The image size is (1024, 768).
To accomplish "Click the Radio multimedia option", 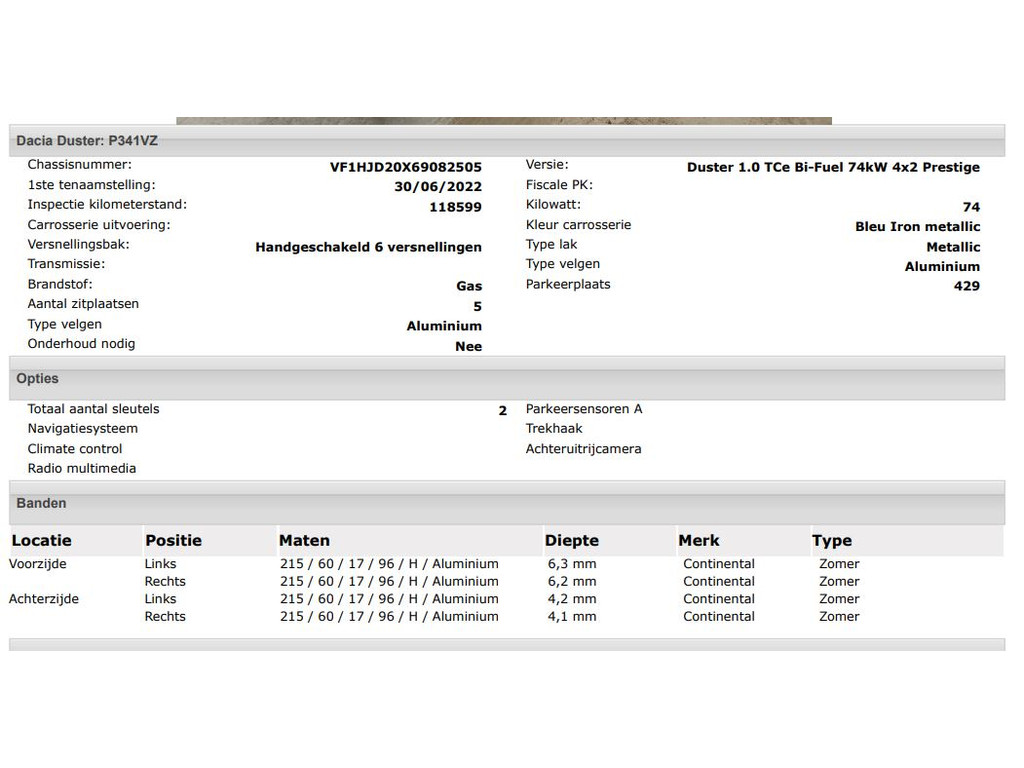I will click(x=82, y=468).
